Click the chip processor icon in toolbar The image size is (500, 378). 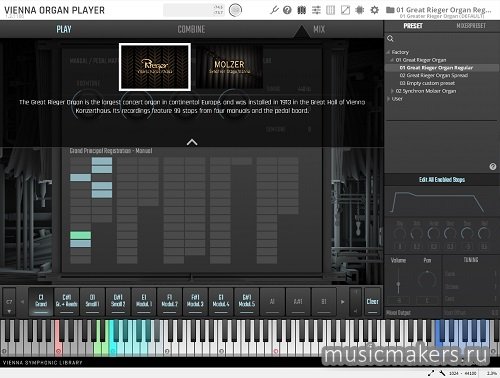(x=360, y=10)
